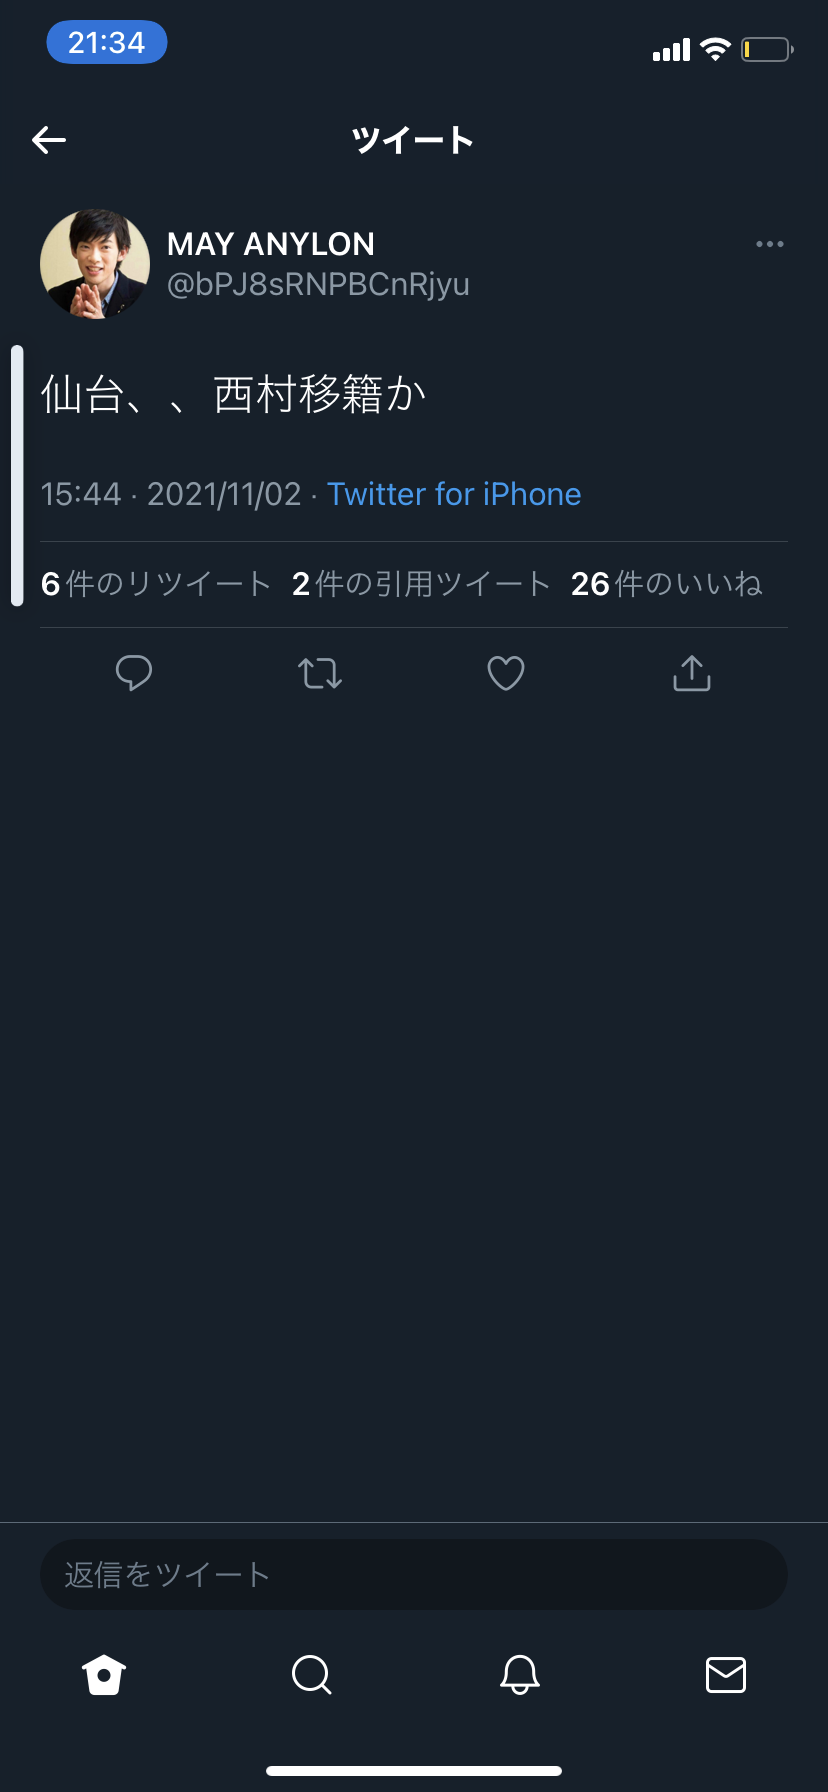The width and height of the screenshot is (828, 1792).
Task: Open the Twitter for iPhone link
Action: click(454, 494)
